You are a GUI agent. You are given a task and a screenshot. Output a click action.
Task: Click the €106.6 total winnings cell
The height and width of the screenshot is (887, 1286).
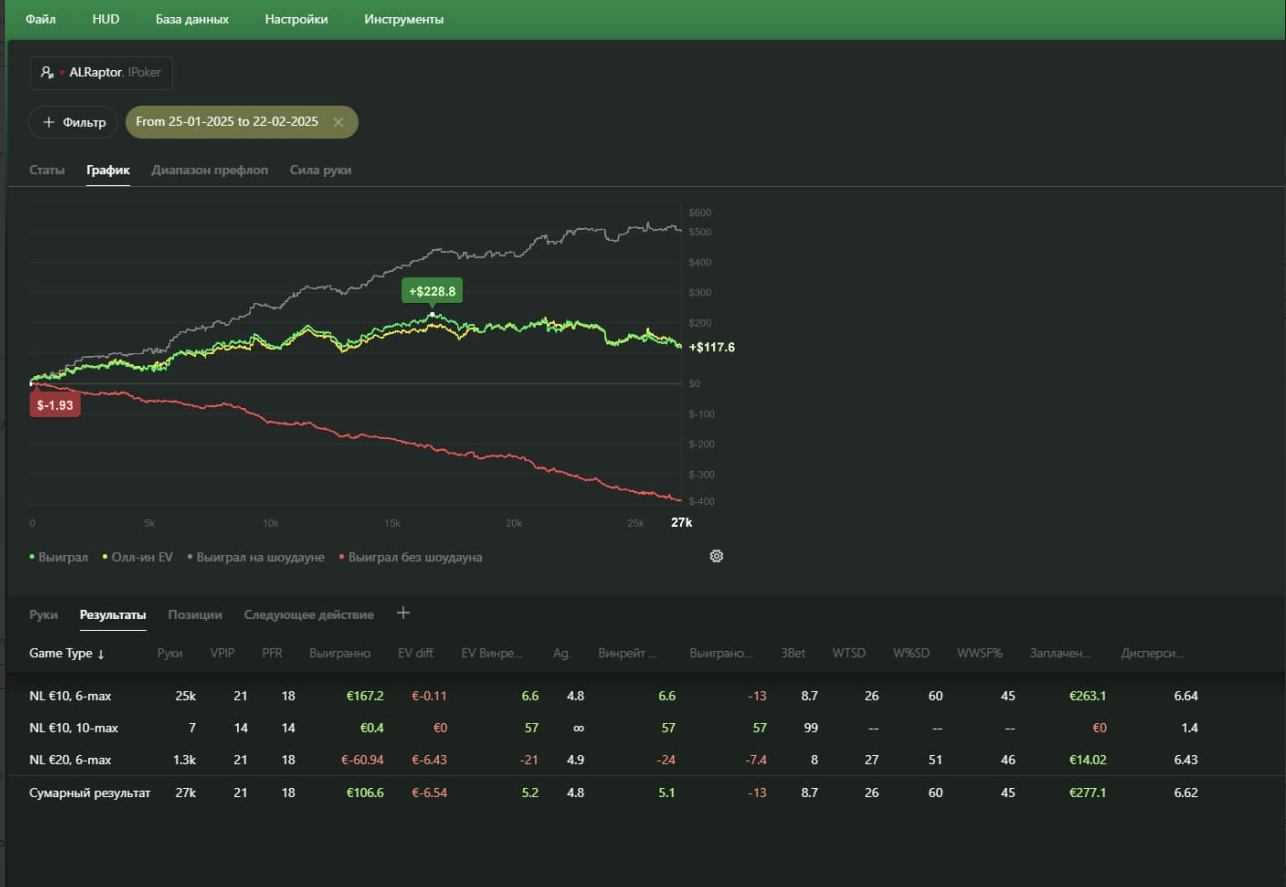(x=366, y=793)
